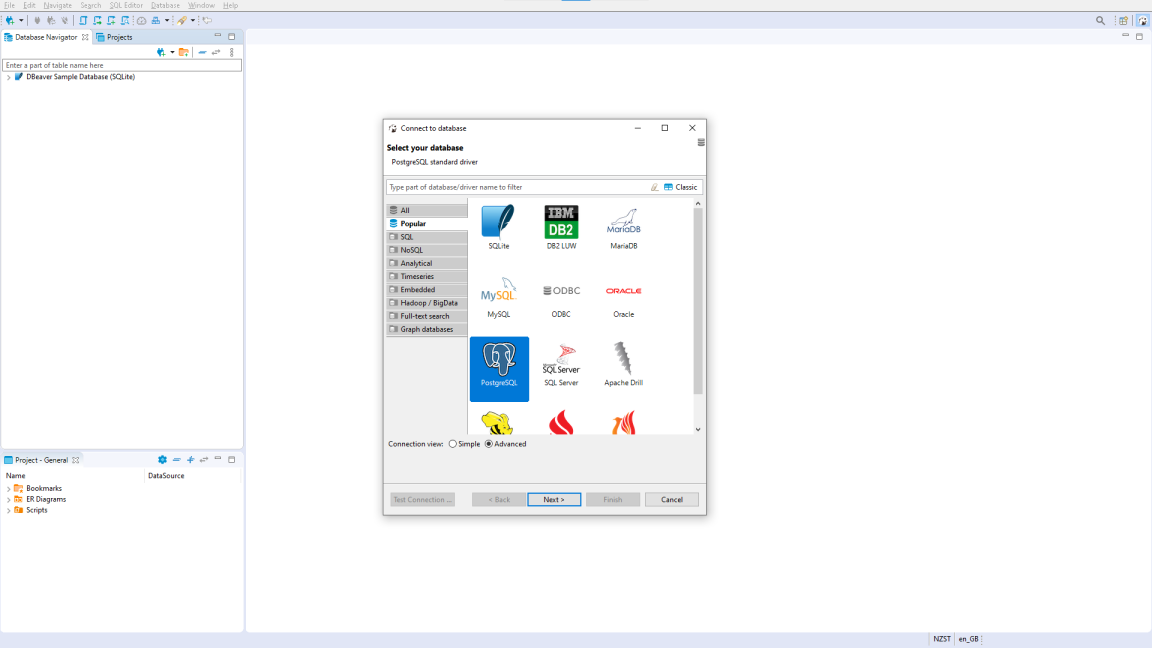Click the Next > button
This screenshot has height=648, width=1152.
554,500
